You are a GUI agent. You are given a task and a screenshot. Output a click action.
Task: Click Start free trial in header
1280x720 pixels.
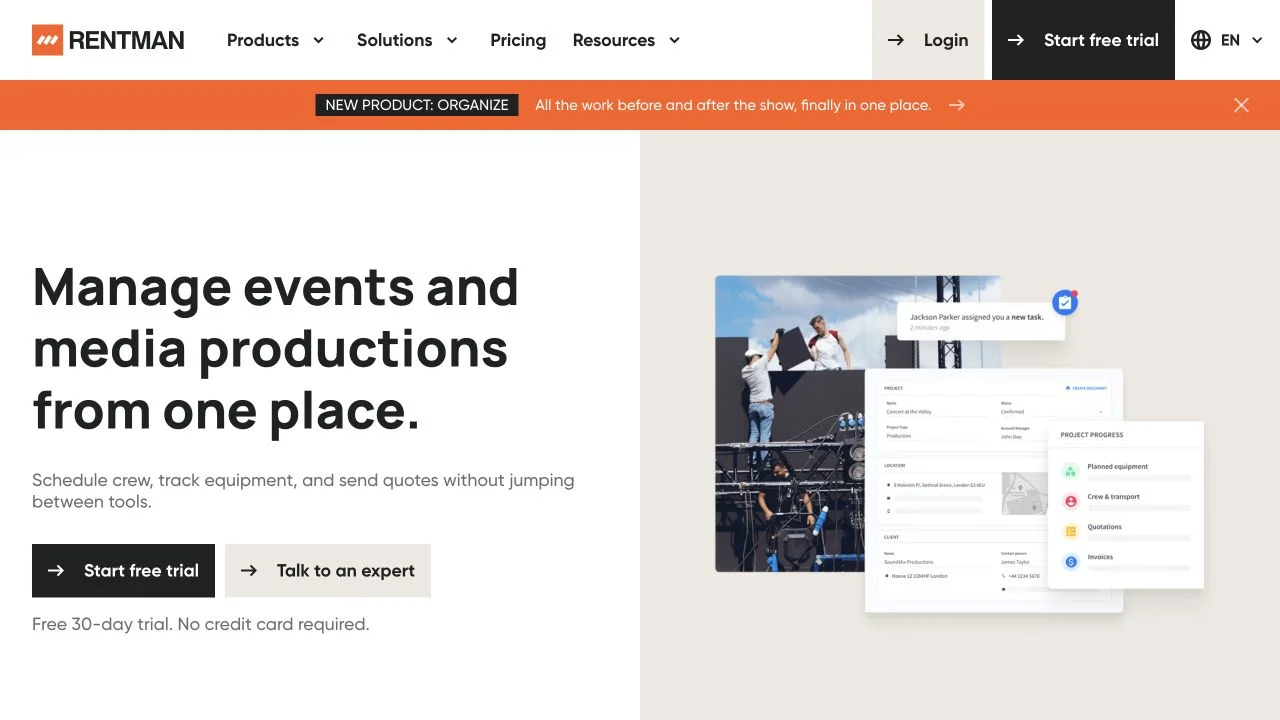[1083, 40]
